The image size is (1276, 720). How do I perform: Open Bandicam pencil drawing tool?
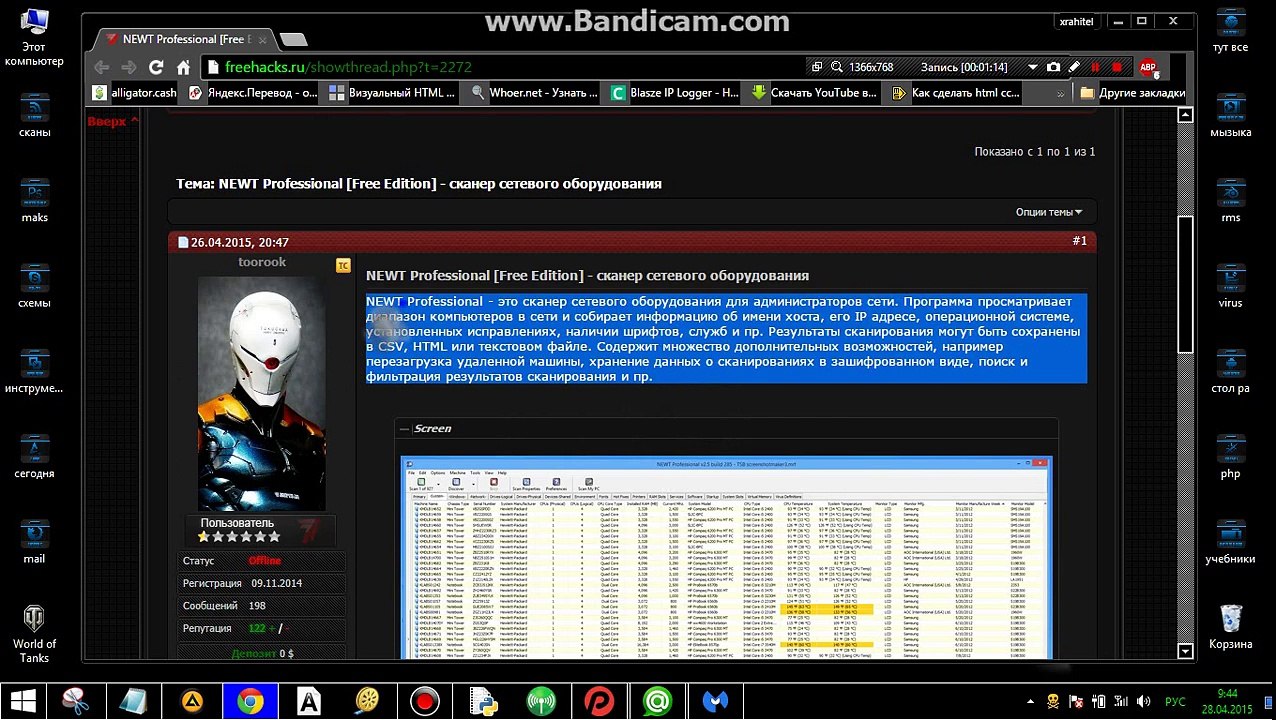(x=1074, y=67)
